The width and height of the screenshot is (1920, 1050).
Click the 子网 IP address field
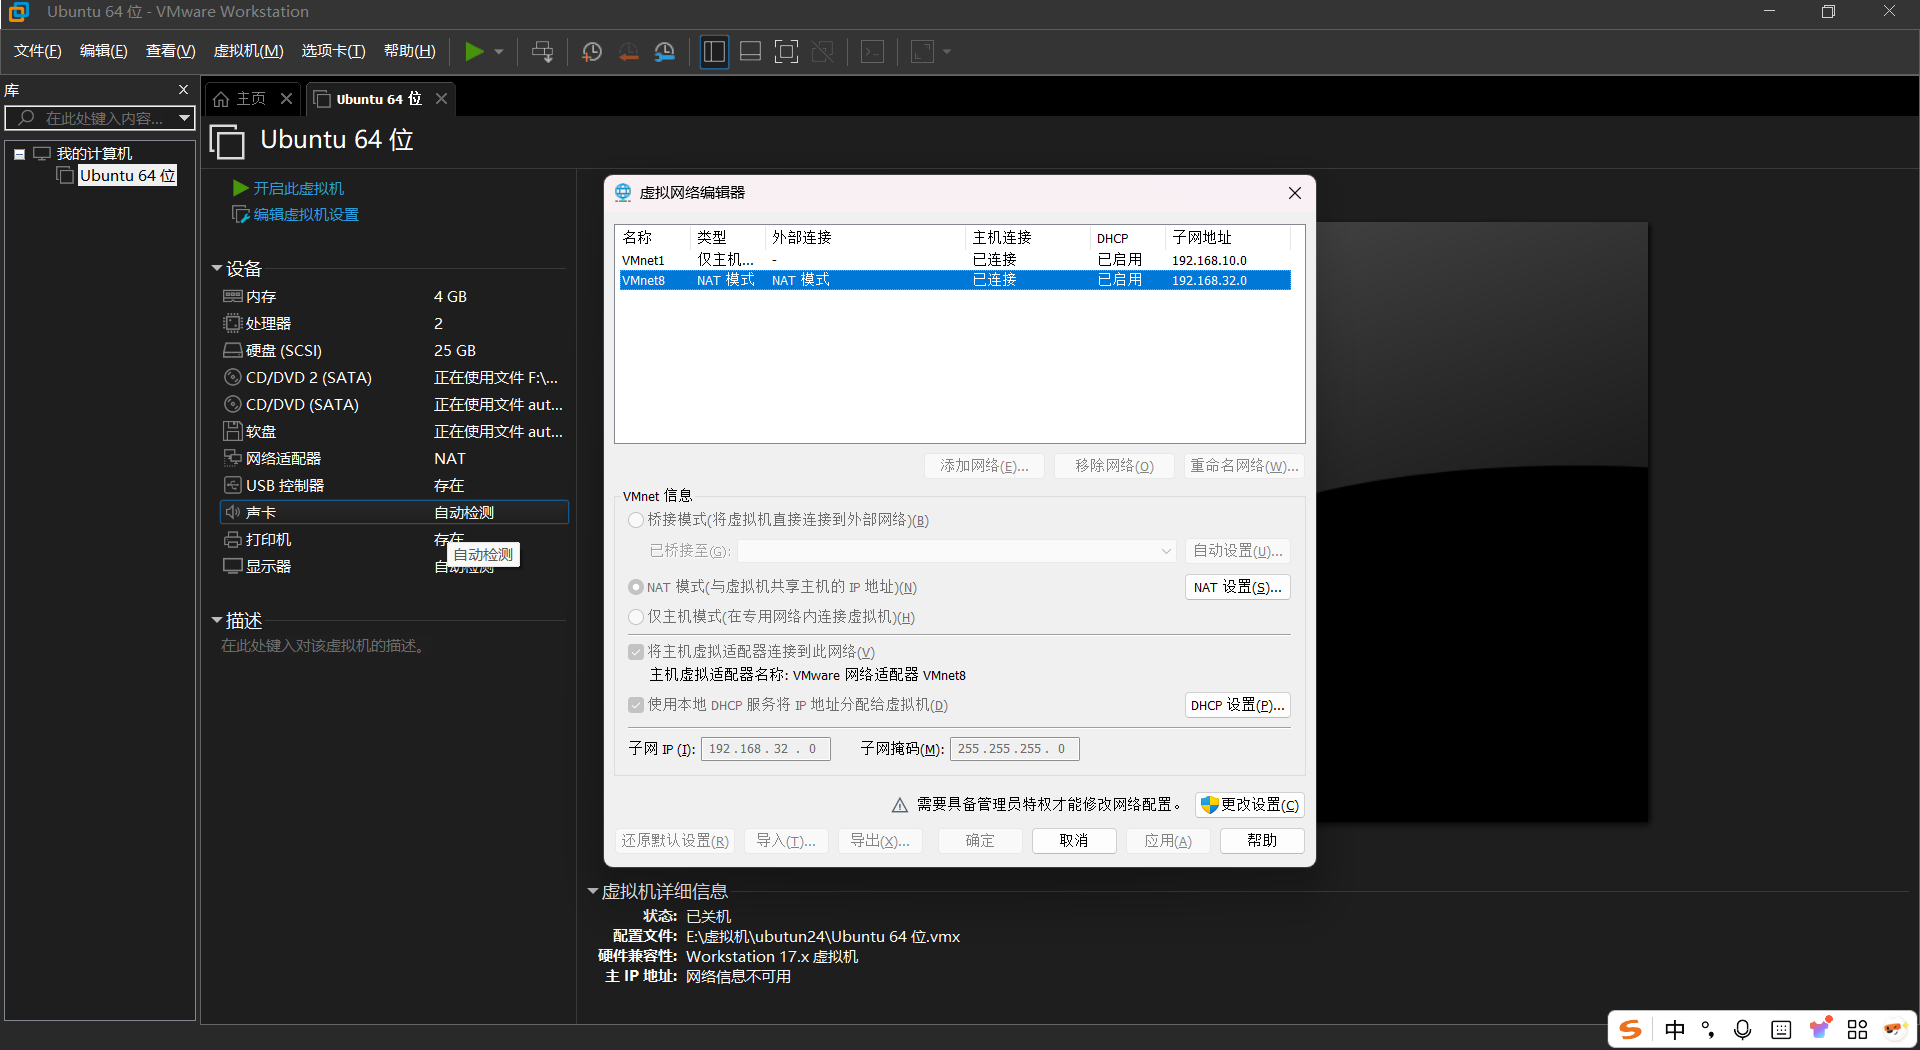pyautogui.click(x=766, y=749)
